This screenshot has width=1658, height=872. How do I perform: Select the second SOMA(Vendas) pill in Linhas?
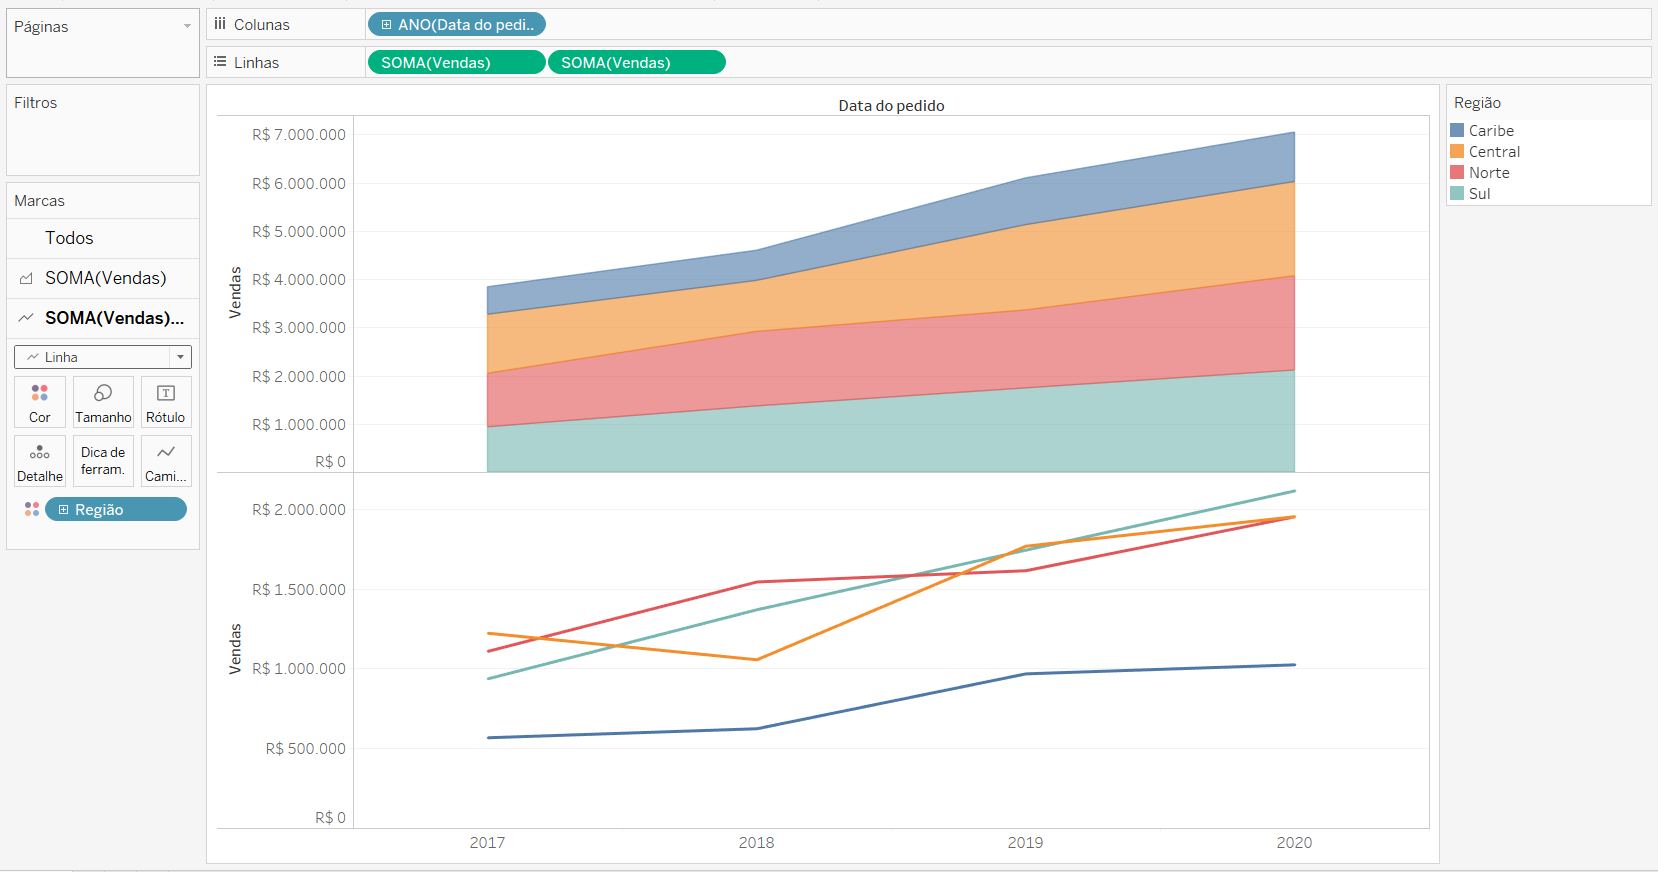point(637,62)
